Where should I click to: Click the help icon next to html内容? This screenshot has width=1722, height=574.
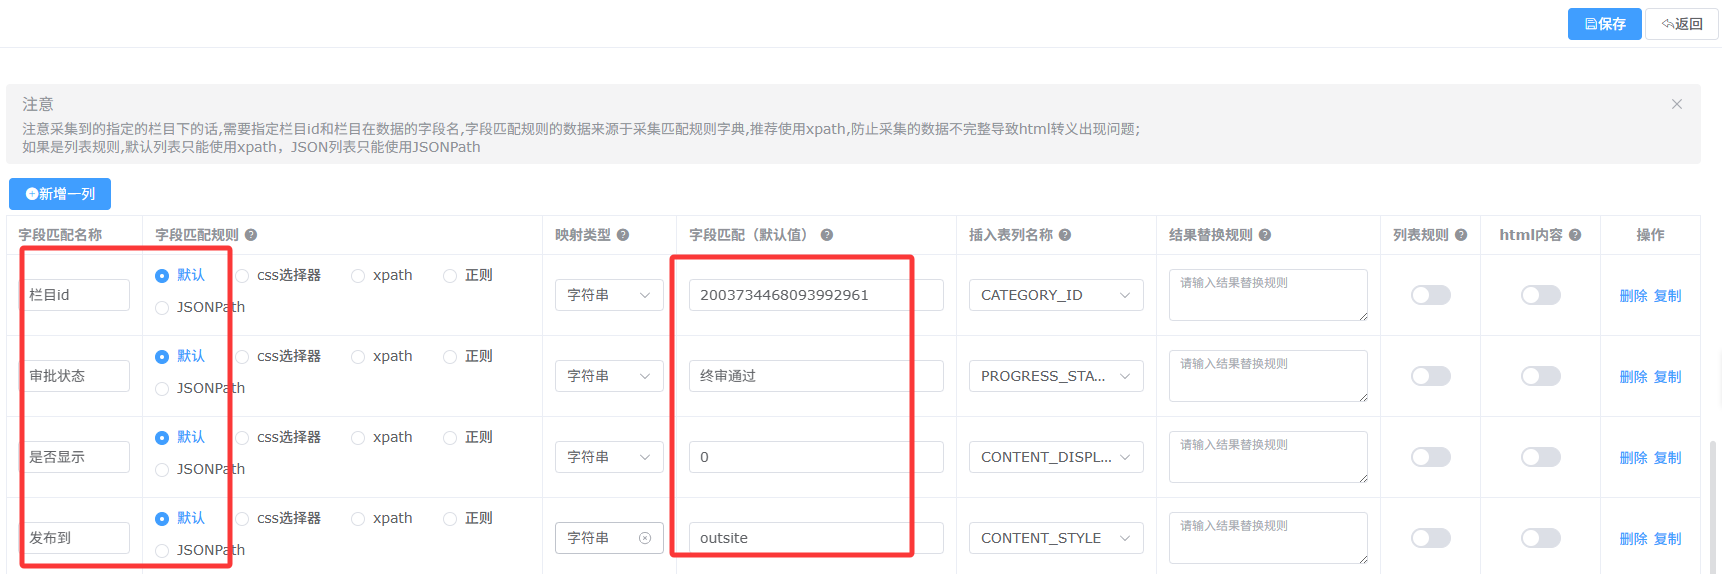coord(1575,235)
